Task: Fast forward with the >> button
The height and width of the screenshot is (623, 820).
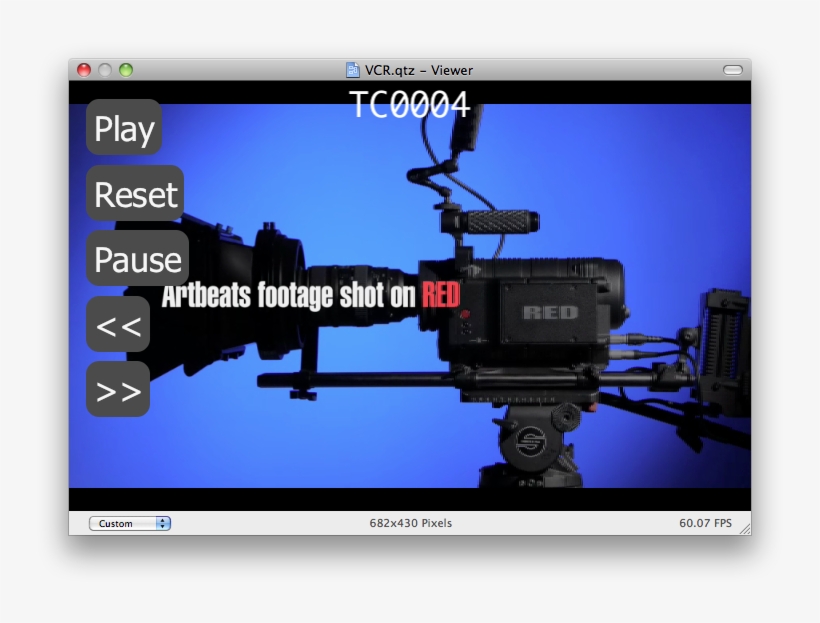Action: point(118,390)
